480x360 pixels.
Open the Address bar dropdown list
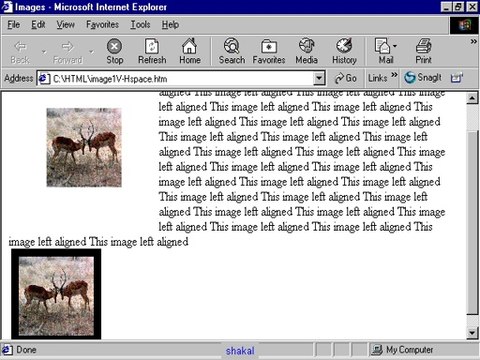click(x=319, y=79)
